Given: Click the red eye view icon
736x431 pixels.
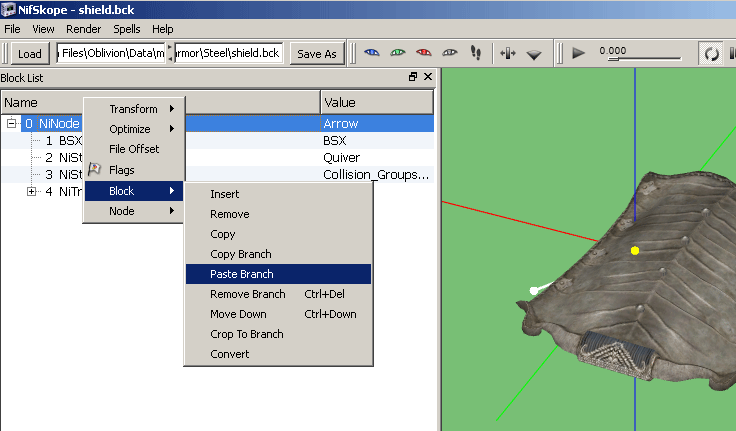Looking at the screenshot, I should [423, 53].
